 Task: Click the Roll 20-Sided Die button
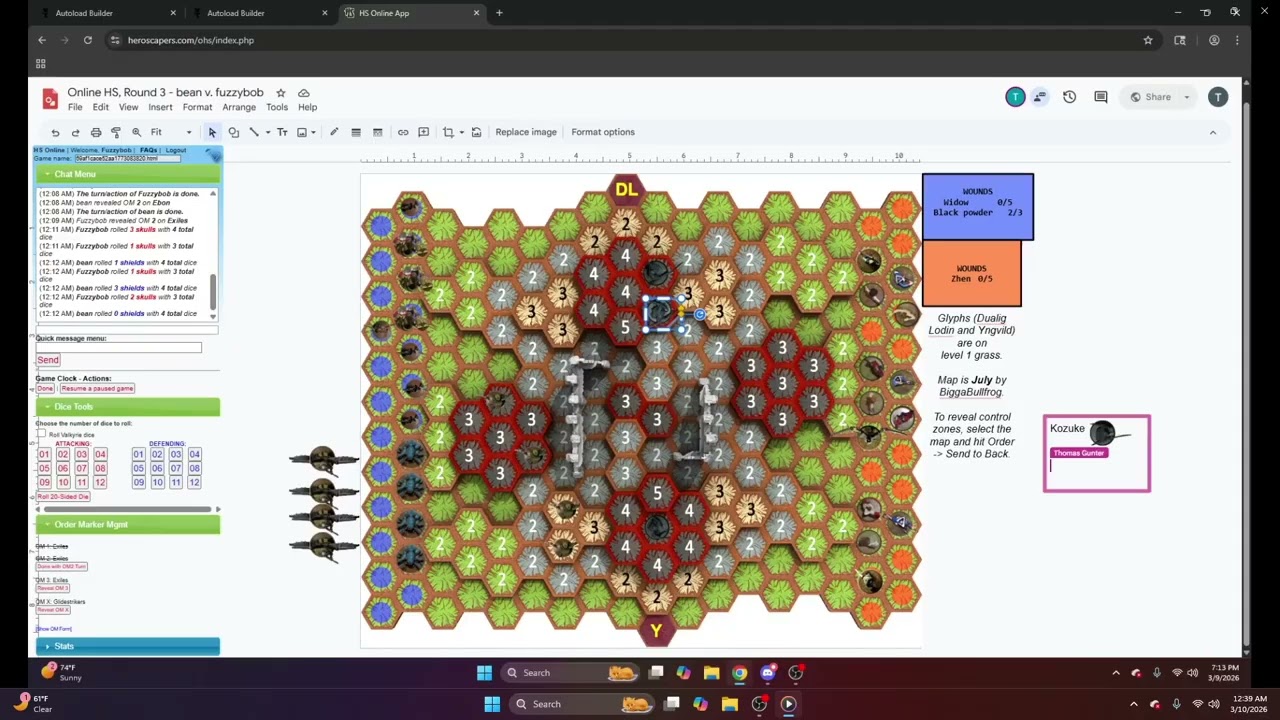pyautogui.click(x=63, y=497)
